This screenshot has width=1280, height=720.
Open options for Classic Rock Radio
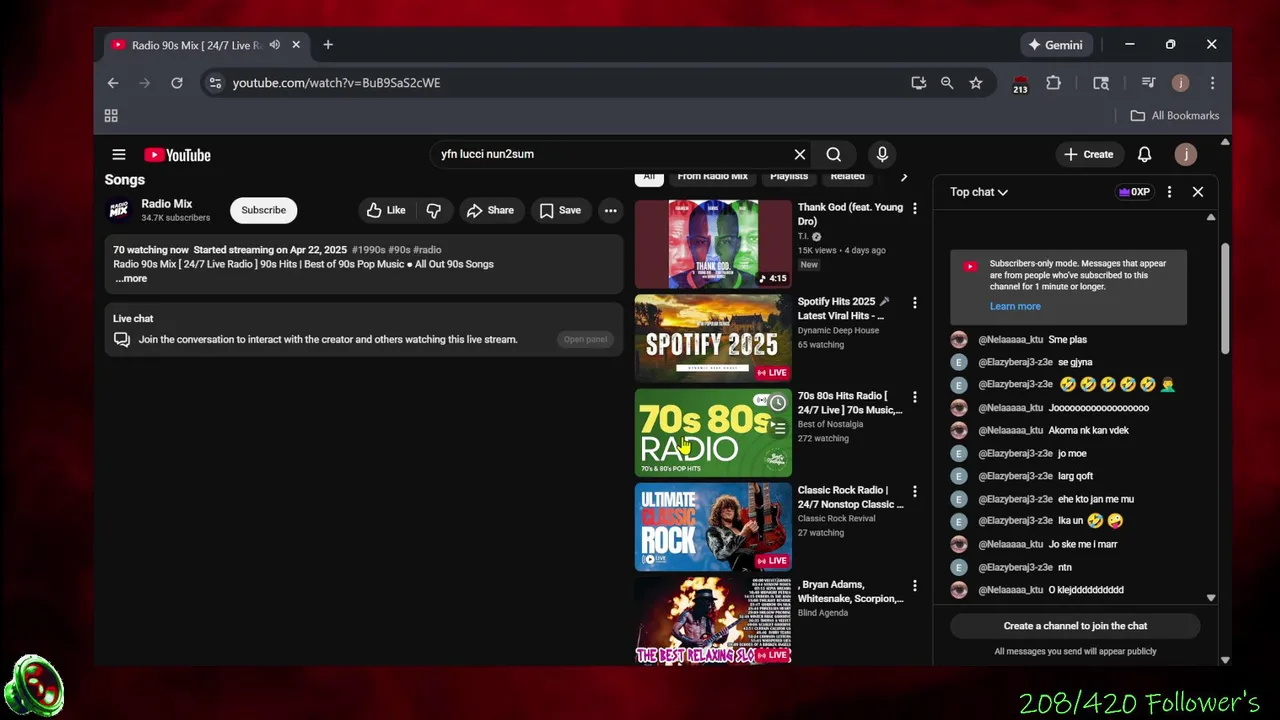[914, 491]
